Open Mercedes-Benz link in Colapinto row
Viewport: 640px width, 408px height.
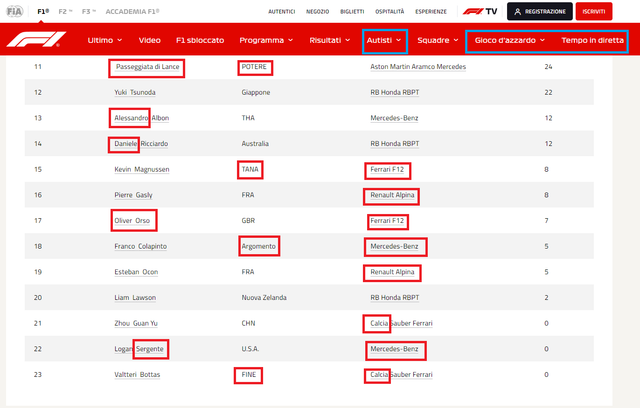394,246
